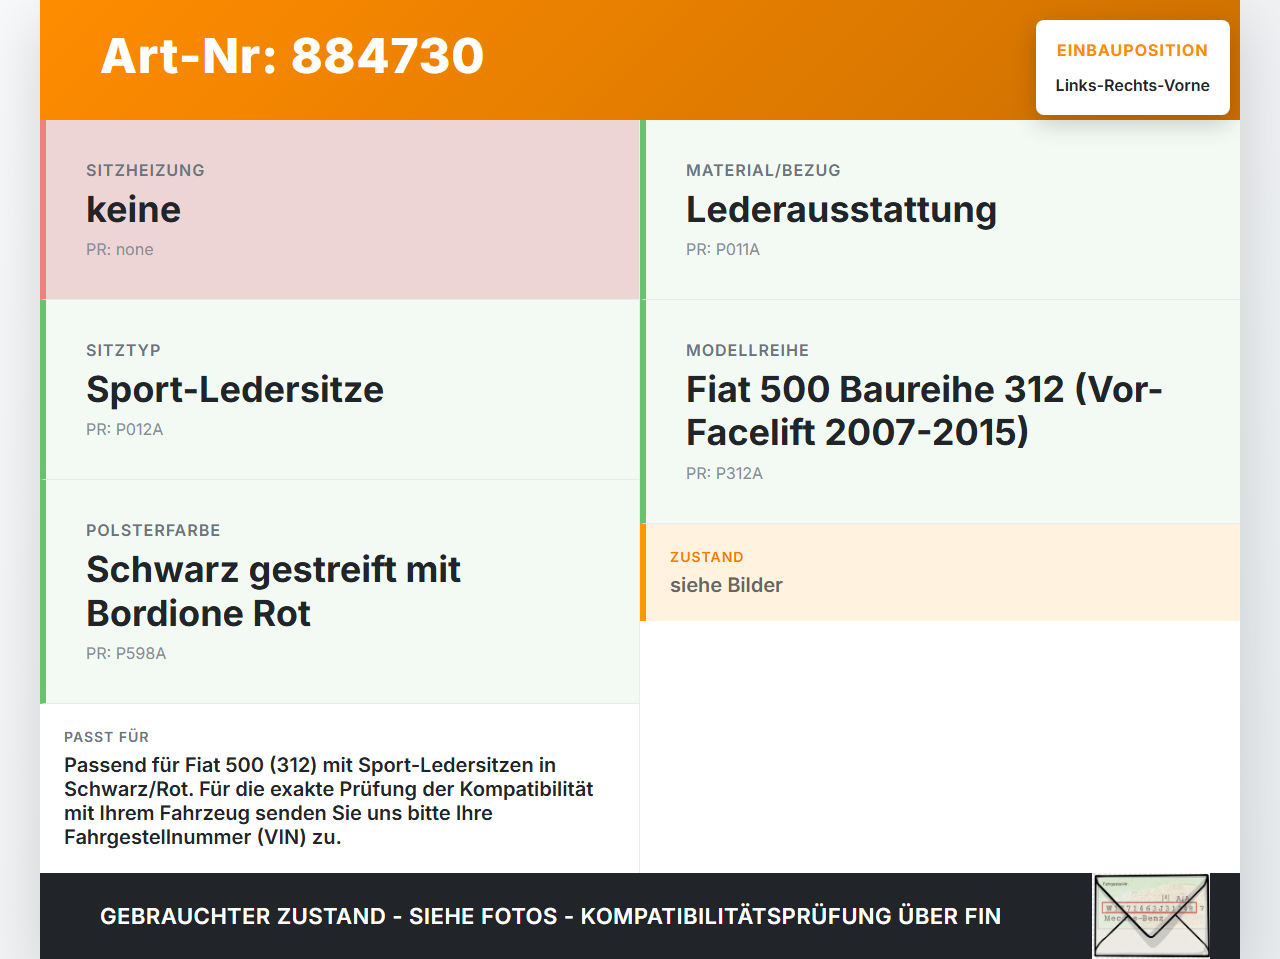Click the SITZHEIZUNG label
The height and width of the screenshot is (959, 1280).
tap(145, 170)
